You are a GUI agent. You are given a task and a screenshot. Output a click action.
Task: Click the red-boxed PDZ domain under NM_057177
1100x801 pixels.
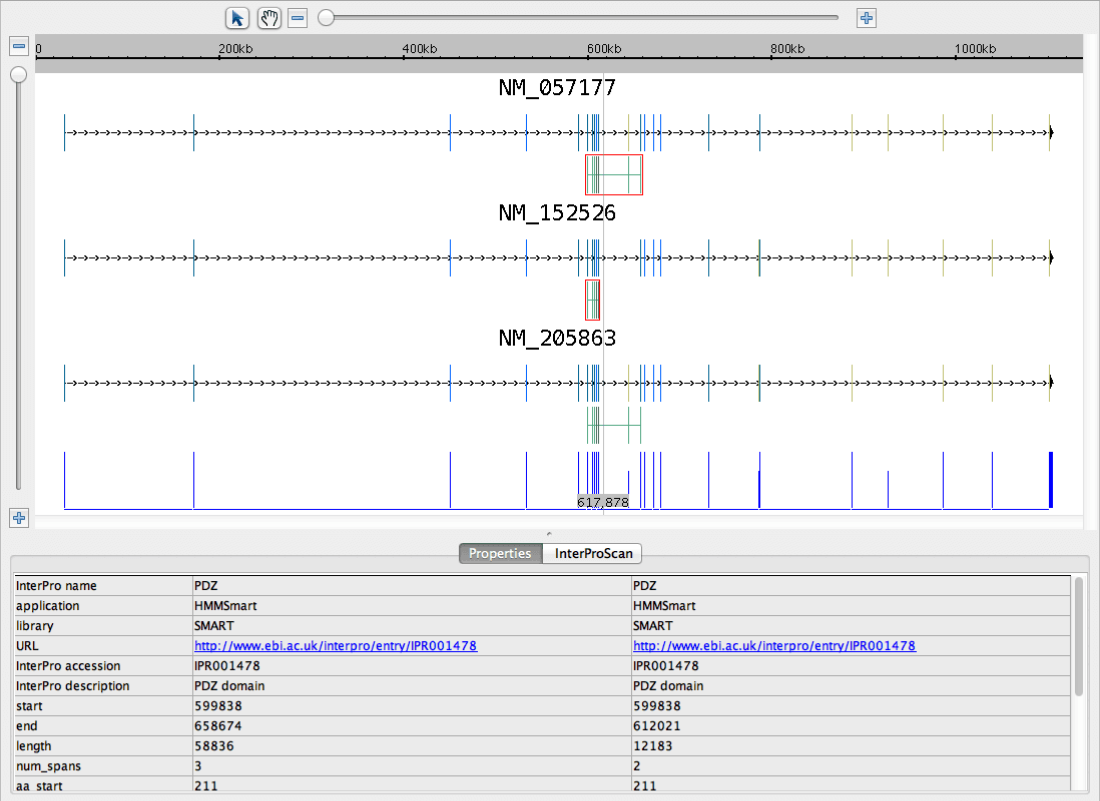tap(614, 175)
